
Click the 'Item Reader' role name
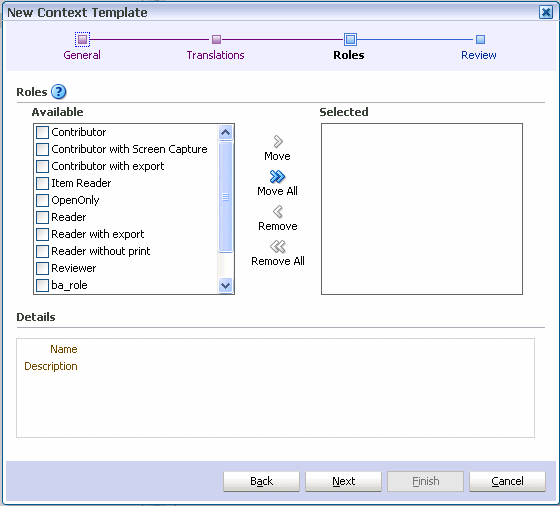click(x=81, y=183)
